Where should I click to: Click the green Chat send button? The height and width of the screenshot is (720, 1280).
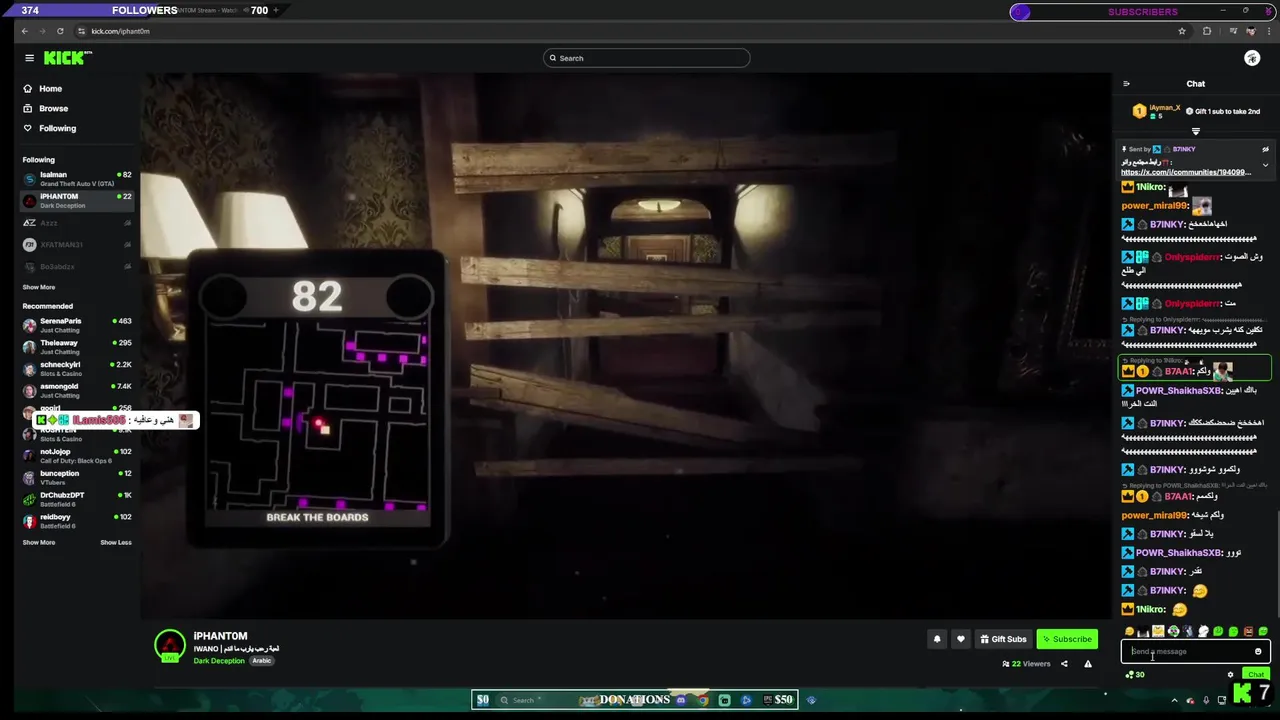[x=1256, y=675]
